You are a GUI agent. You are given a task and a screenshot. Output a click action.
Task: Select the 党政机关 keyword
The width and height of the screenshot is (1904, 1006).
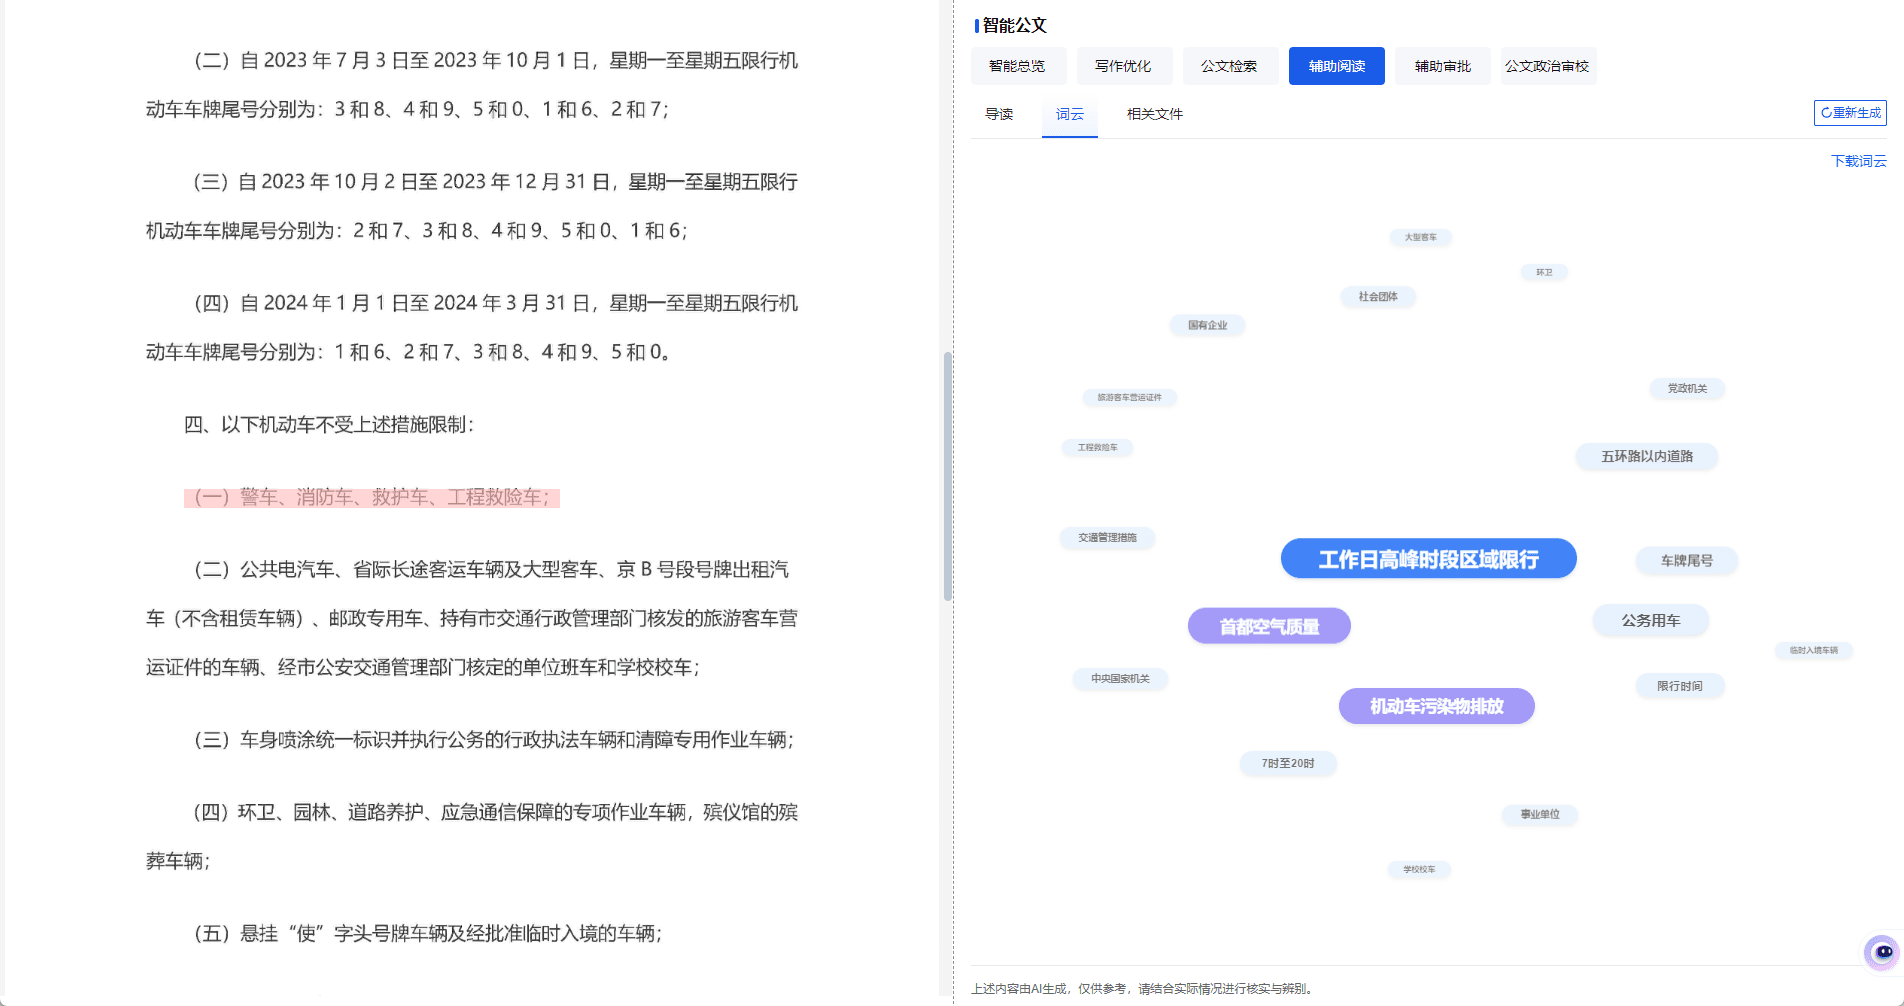(1687, 388)
